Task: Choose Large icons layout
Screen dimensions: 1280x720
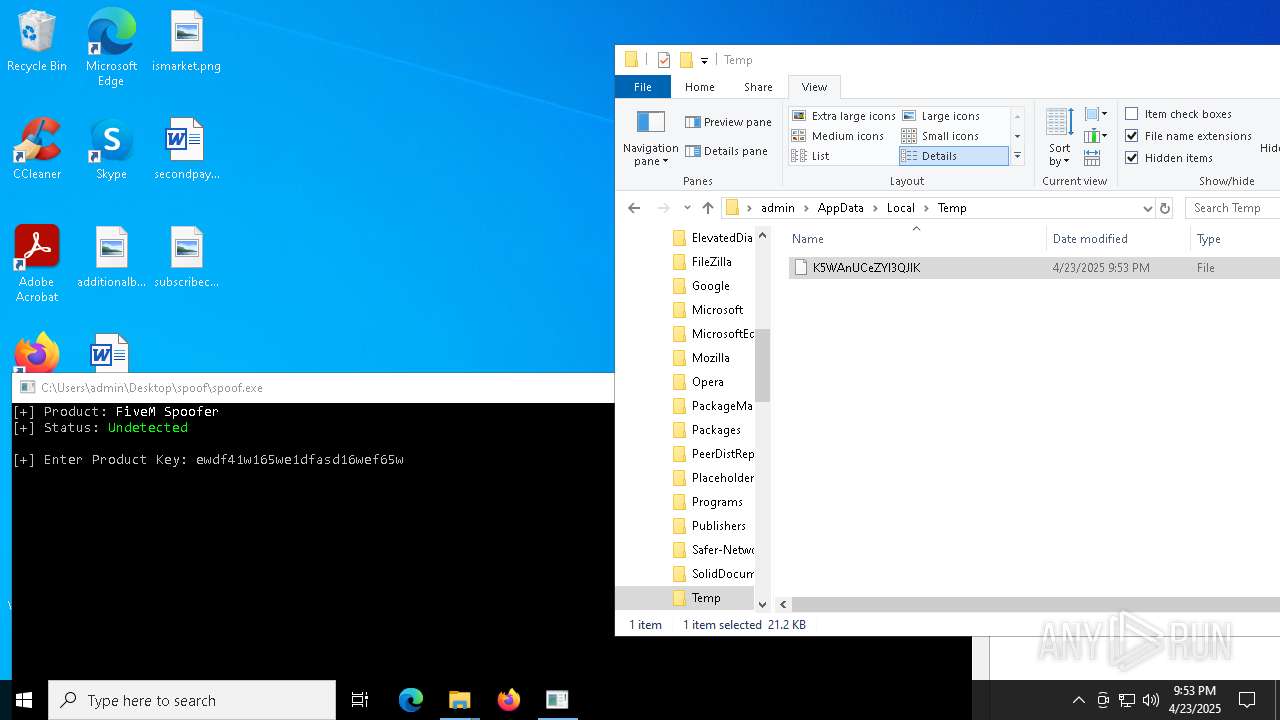Action: click(x=941, y=116)
